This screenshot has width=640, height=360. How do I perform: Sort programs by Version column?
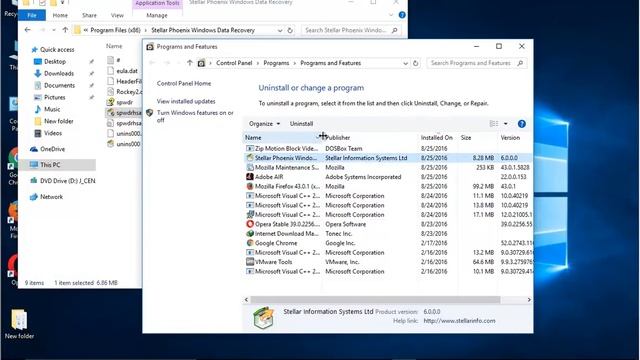[x=515, y=138]
